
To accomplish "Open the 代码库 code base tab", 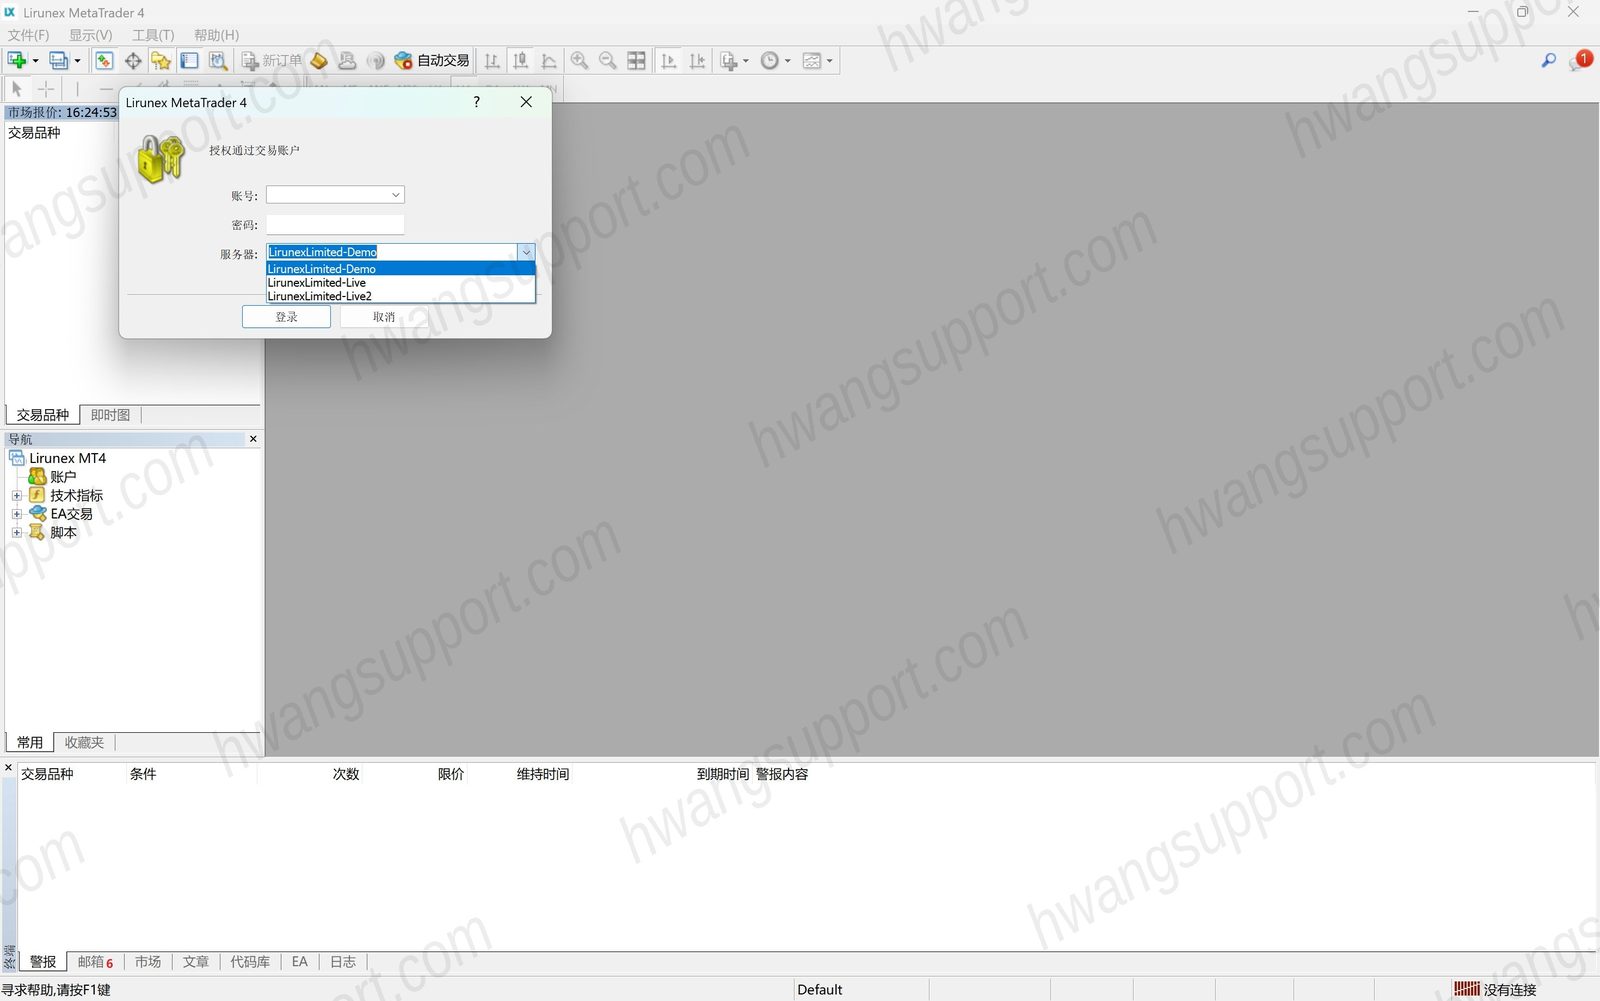I will [x=250, y=962].
